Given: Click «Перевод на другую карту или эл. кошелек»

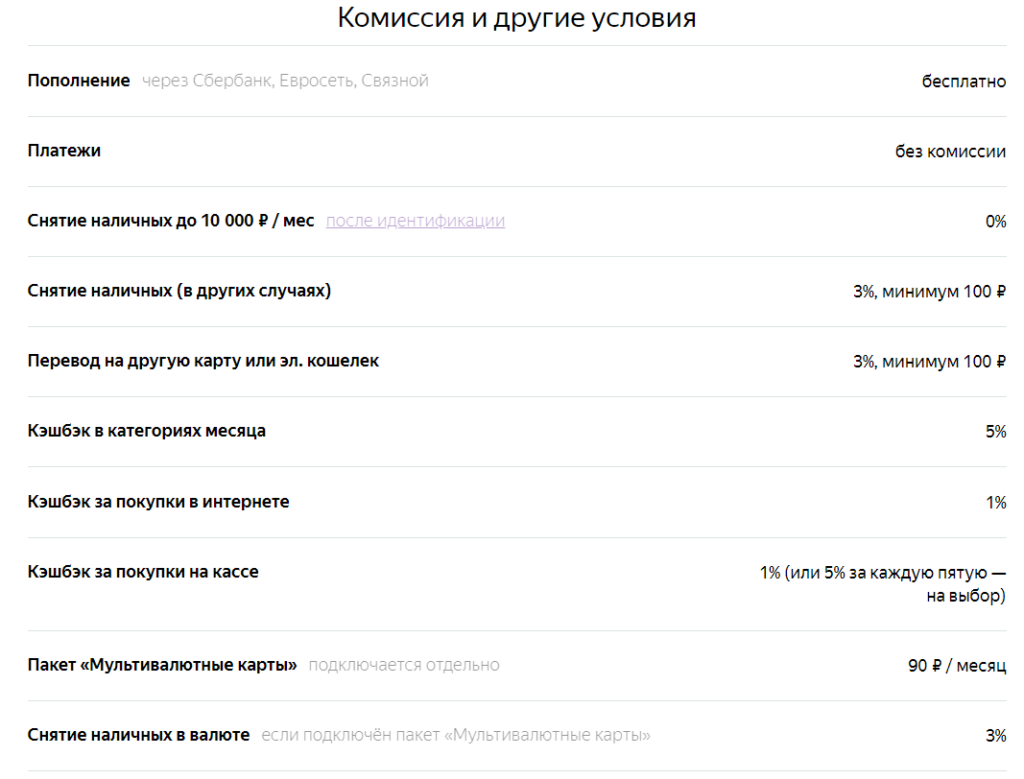Looking at the screenshot, I should (x=203, y=361).
